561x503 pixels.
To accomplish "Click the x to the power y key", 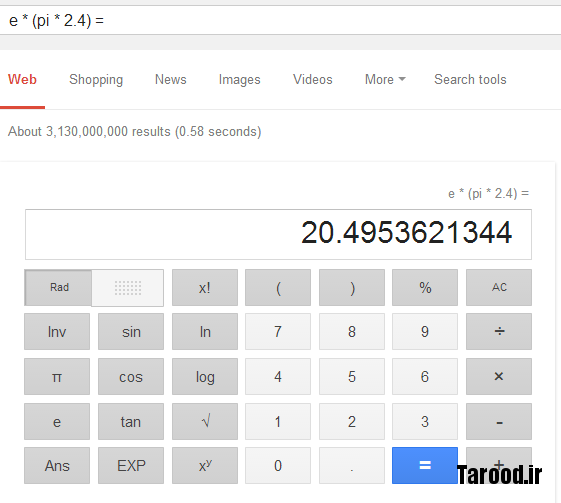I will point(205,465).
